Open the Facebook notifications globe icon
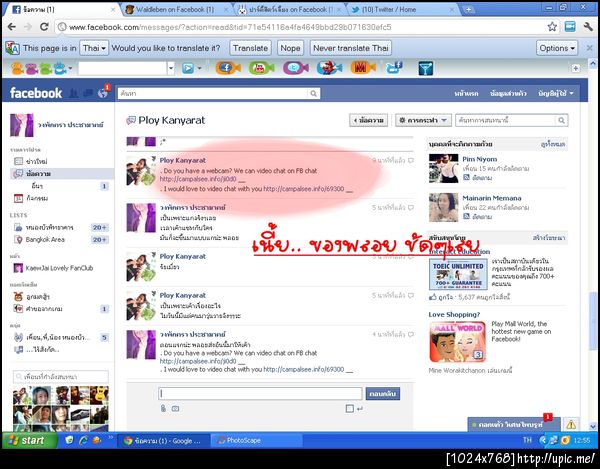Screen dimensions: 600x469 (x=103, y=93)
